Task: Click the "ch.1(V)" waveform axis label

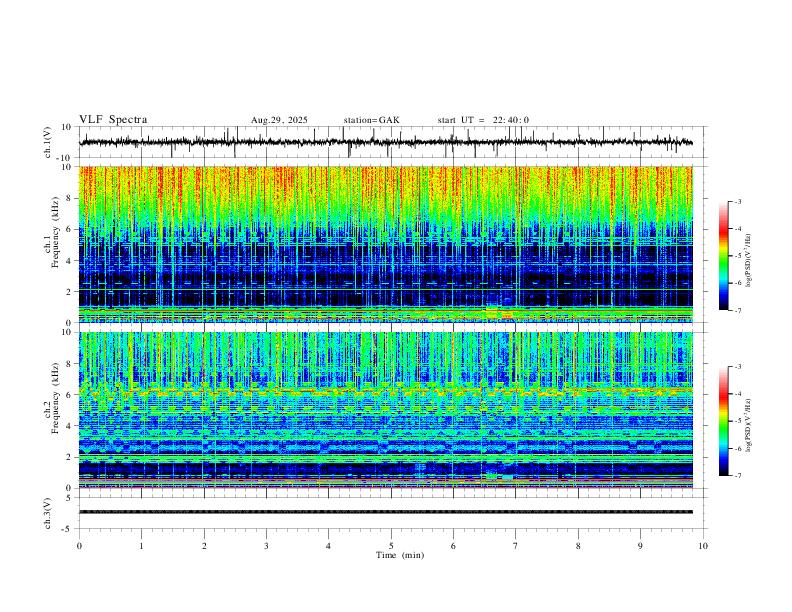Action: [x=48, y=142]
